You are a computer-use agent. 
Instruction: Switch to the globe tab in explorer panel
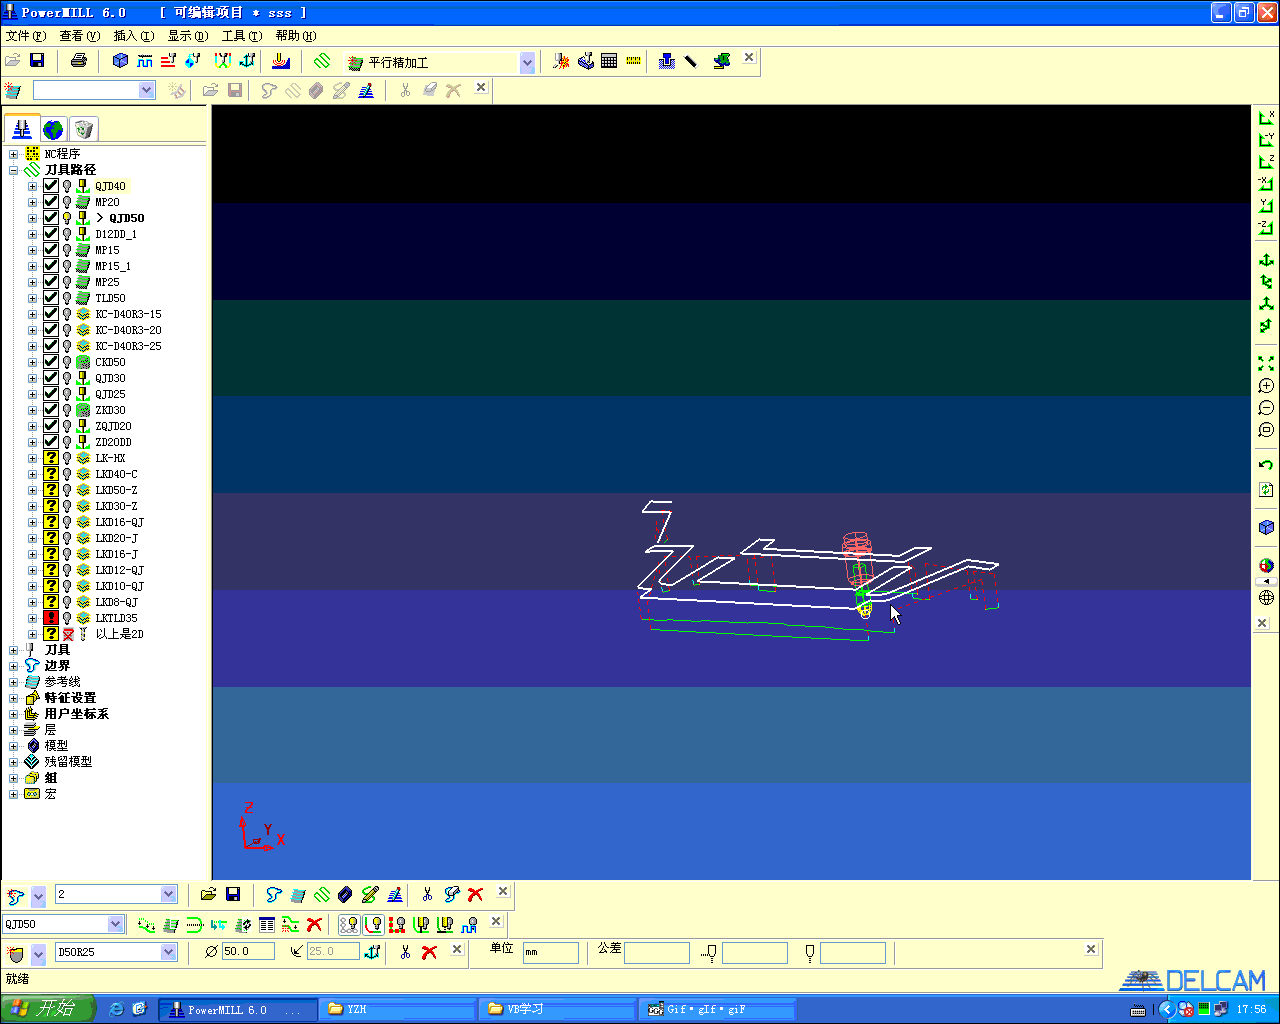pos(53,129)
